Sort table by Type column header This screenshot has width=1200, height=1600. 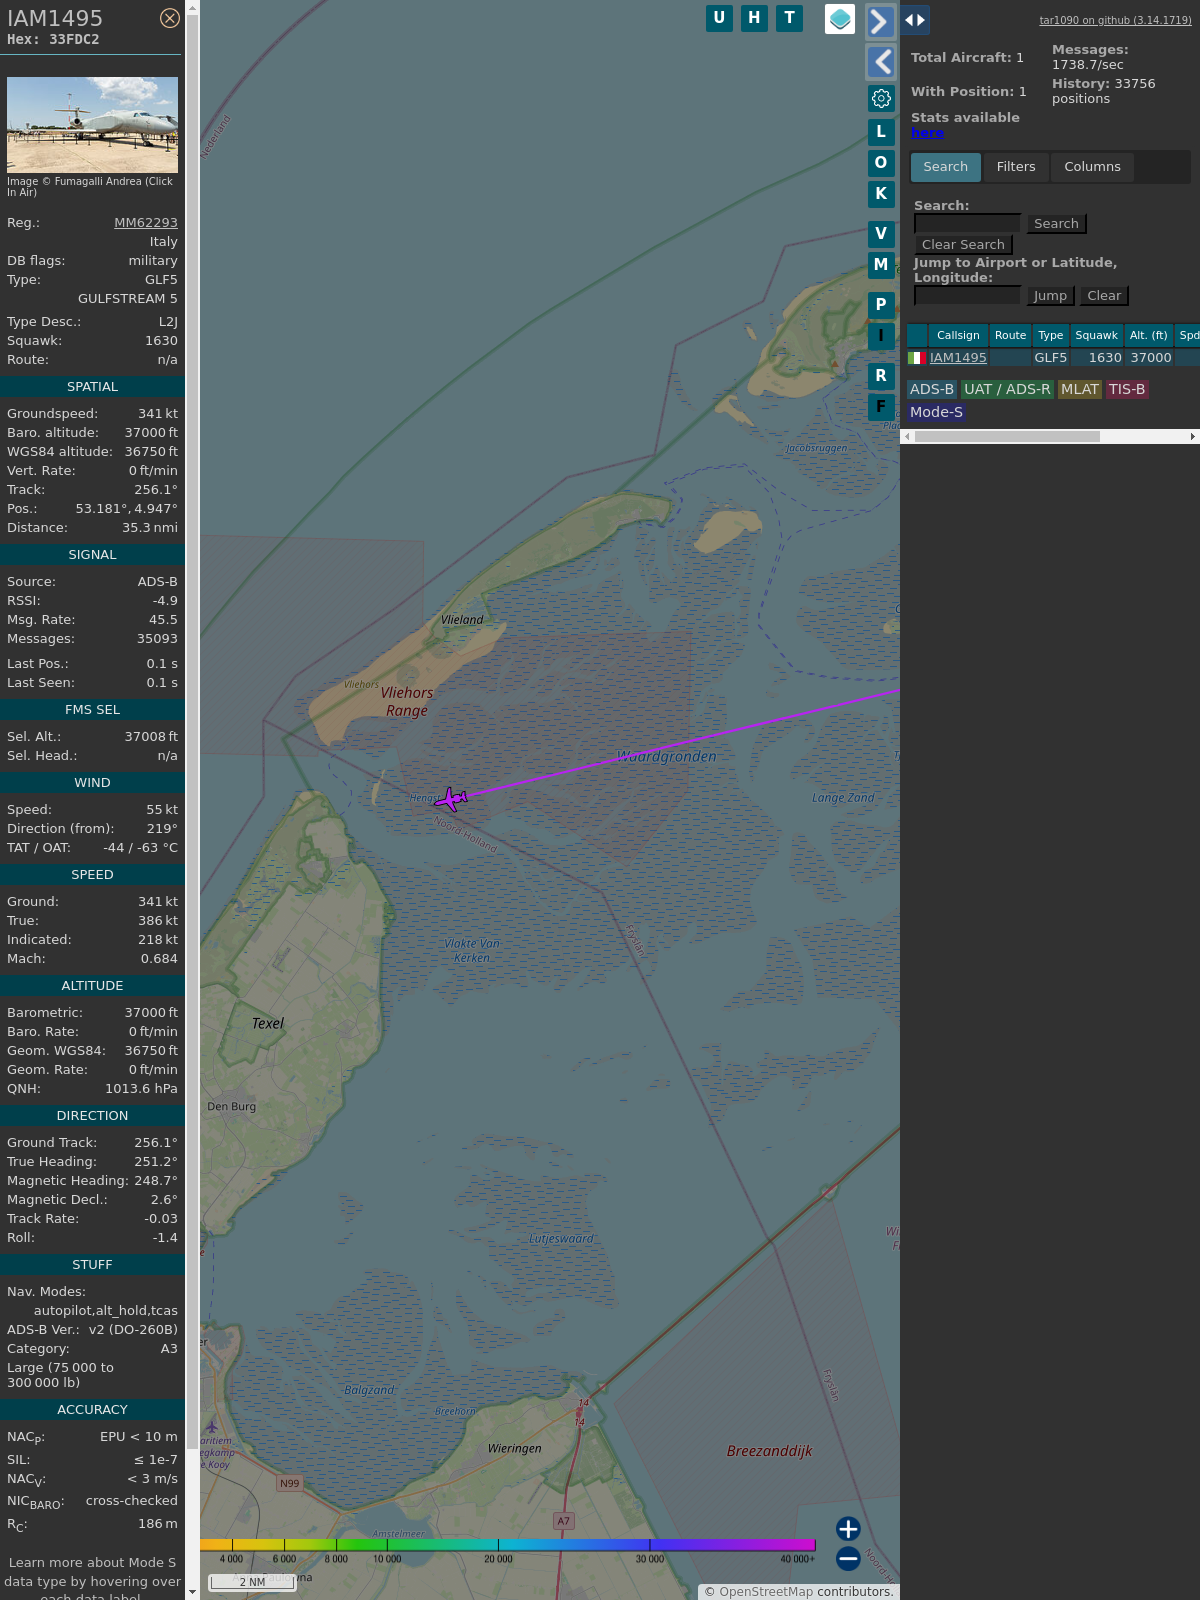(x=1050, y=335)
